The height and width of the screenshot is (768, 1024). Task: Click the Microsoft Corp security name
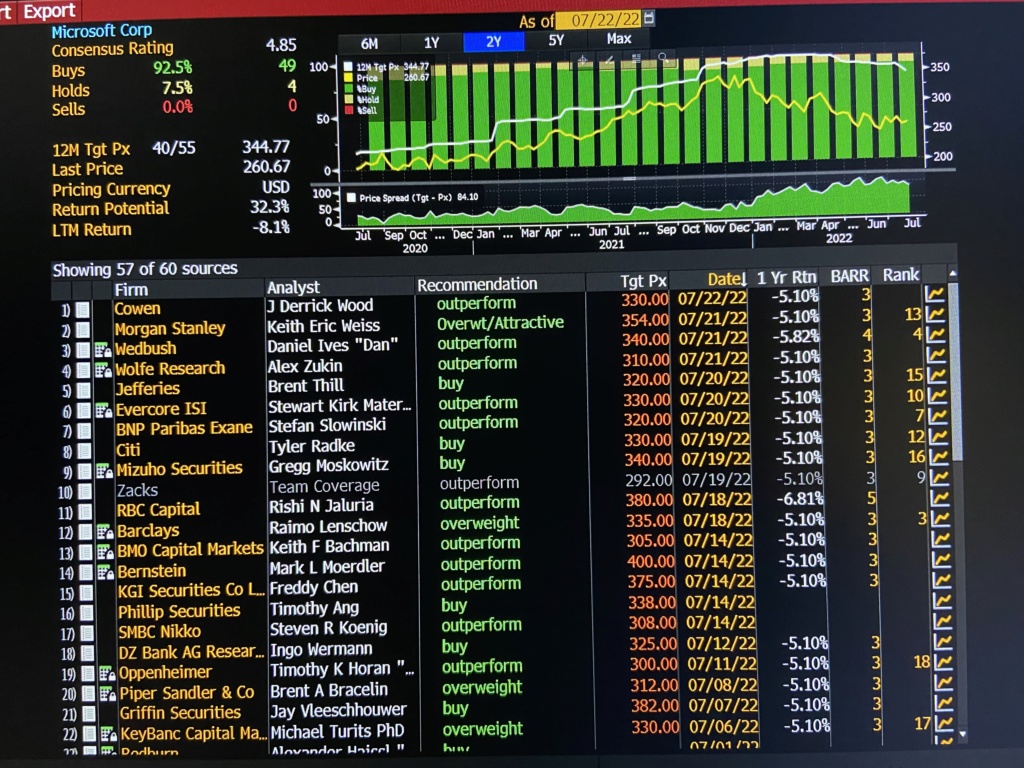pos(102,30)
